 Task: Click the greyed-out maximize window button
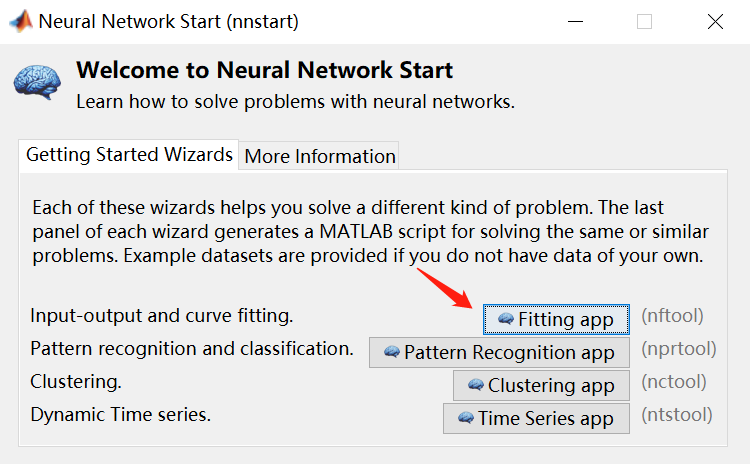[x=645, y=21]
